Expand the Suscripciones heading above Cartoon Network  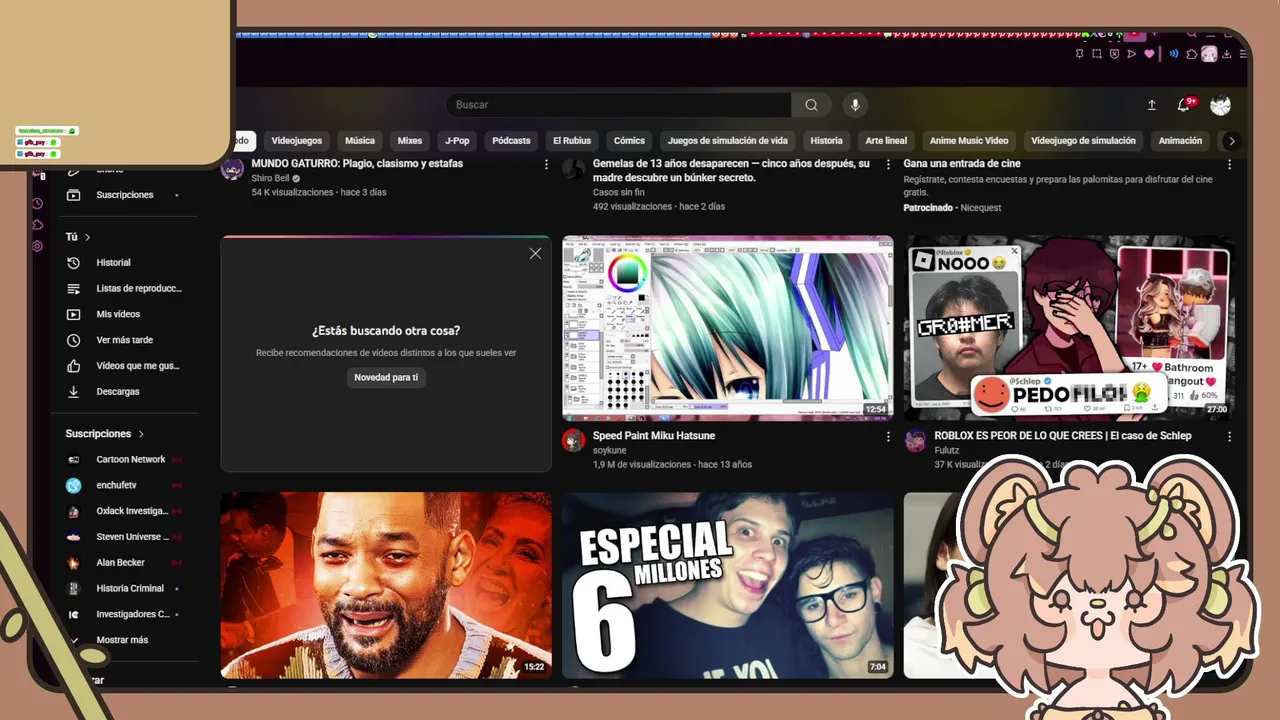(105, 434)
